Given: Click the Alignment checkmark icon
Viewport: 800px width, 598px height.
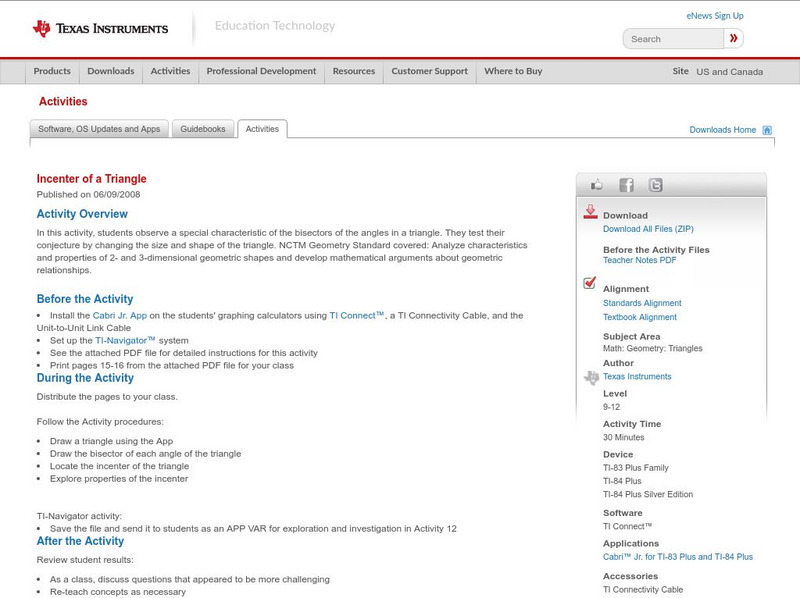Looking at the screenshot, I should 589,282.
